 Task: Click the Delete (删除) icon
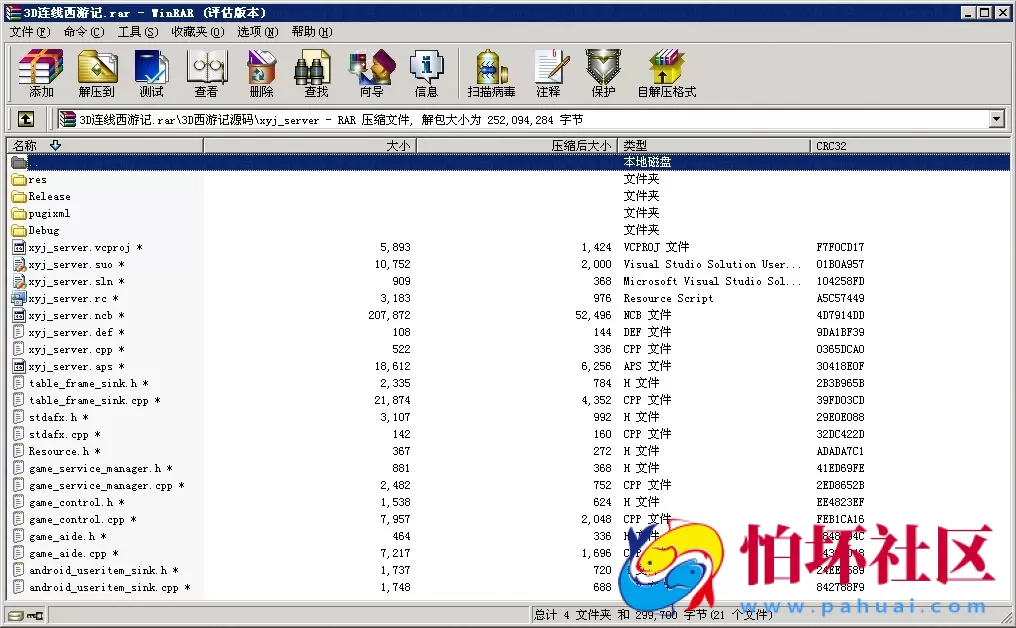(260, 73)
